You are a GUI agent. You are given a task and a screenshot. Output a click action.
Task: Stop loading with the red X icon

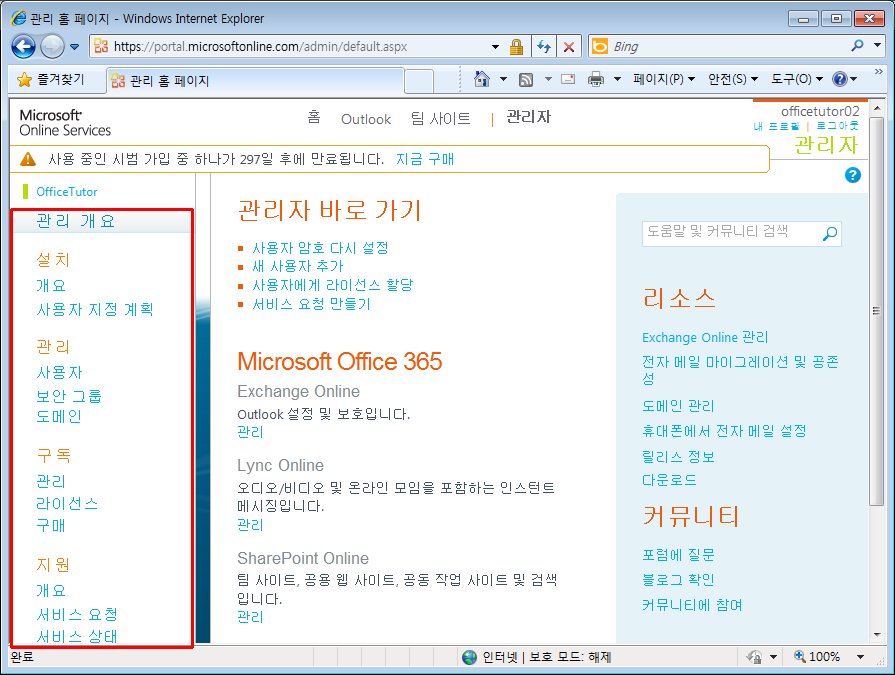569,47
